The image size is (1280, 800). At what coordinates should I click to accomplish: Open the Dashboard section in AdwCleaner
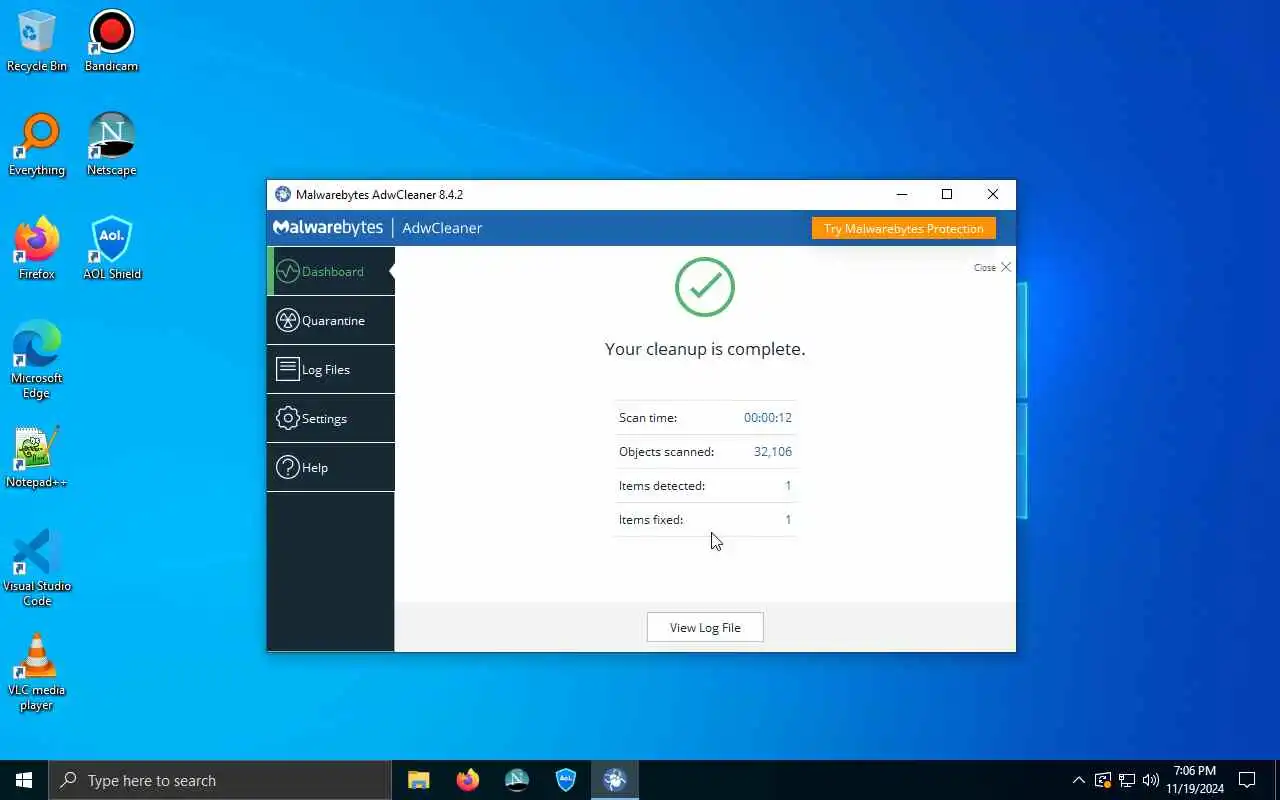click(331, 271)
